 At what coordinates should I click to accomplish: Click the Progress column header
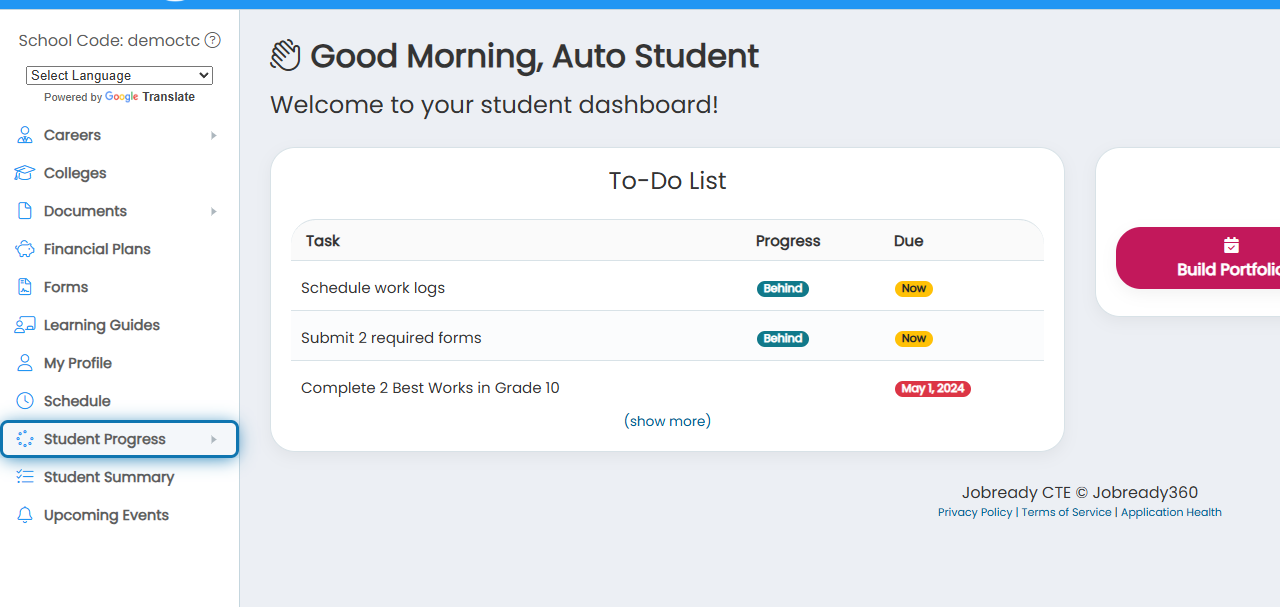(788, 241)
